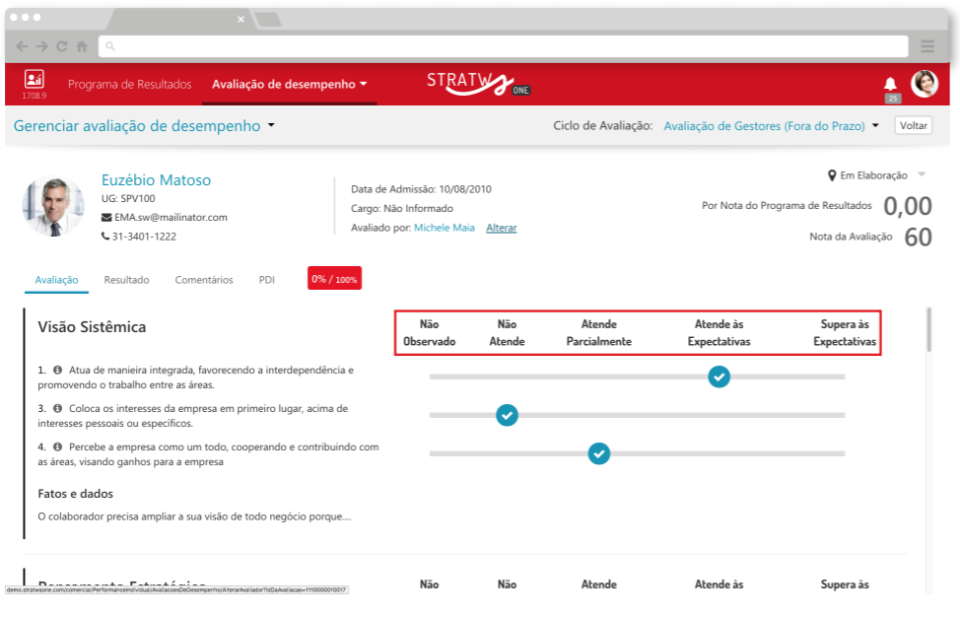
Task: Click the browser home icon
Action: point(81,46)
